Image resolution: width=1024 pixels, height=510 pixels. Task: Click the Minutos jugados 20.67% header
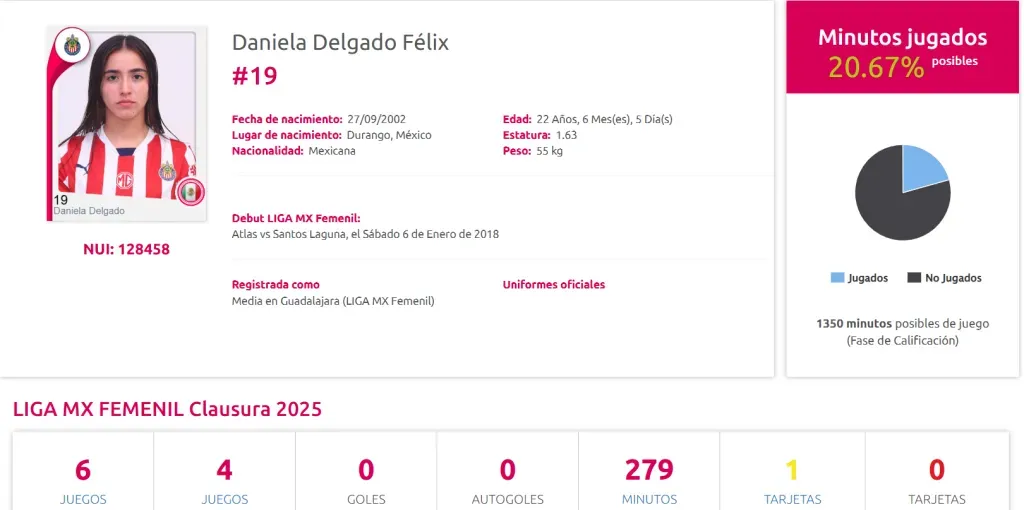pyautogui.click(x=902, y=52)
